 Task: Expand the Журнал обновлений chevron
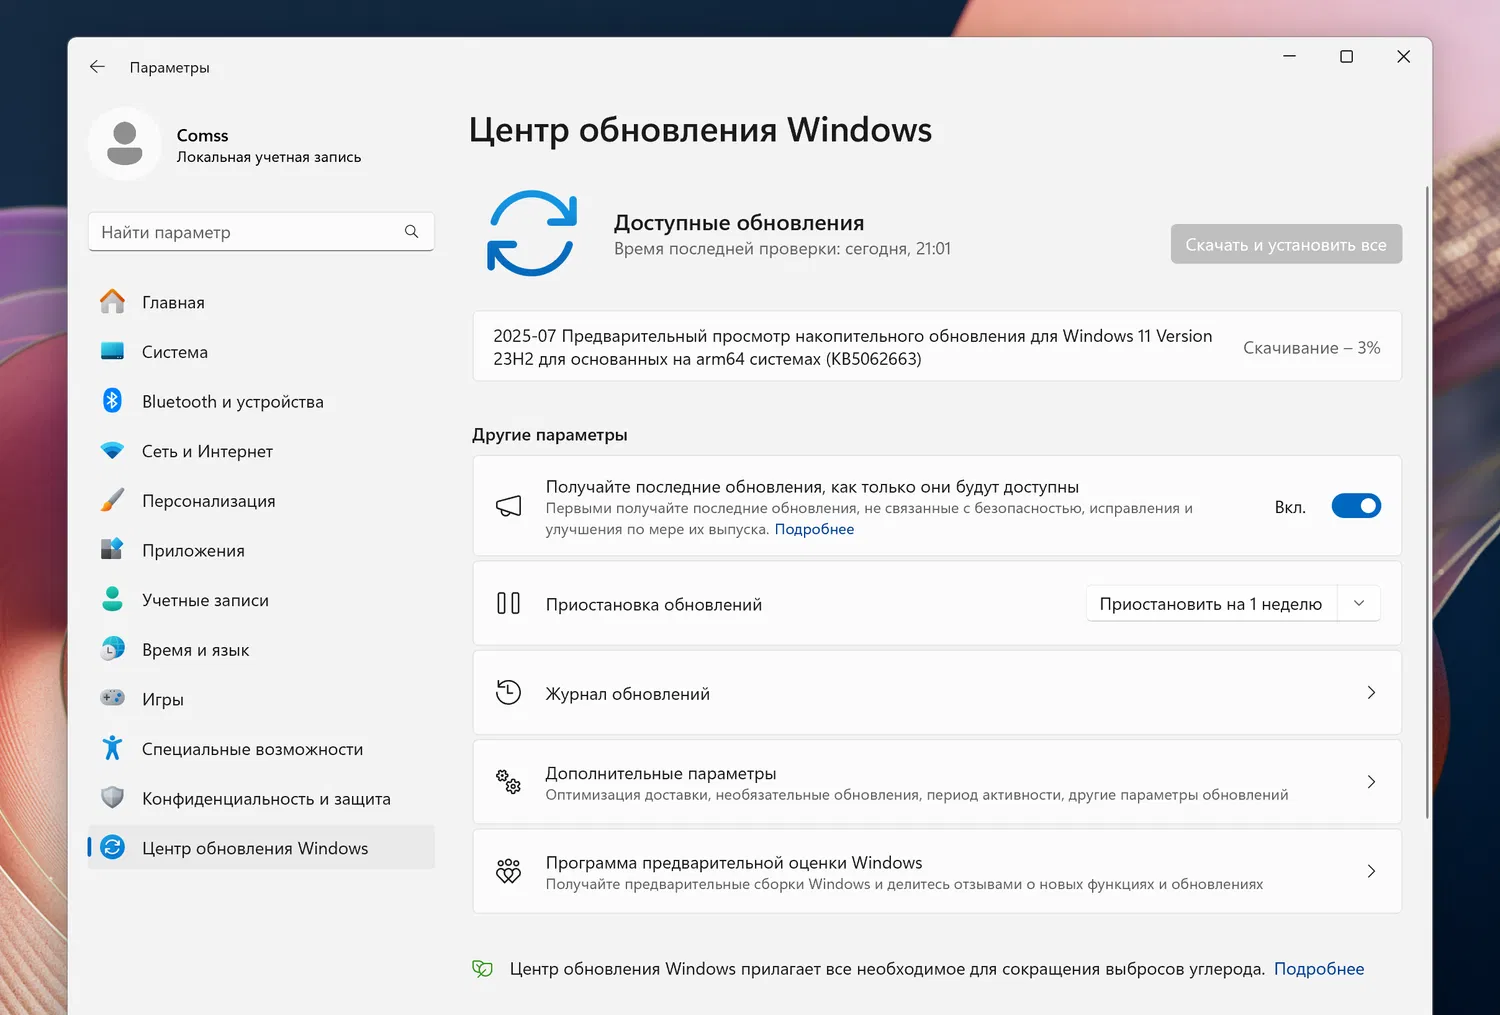pos(1371,693)
